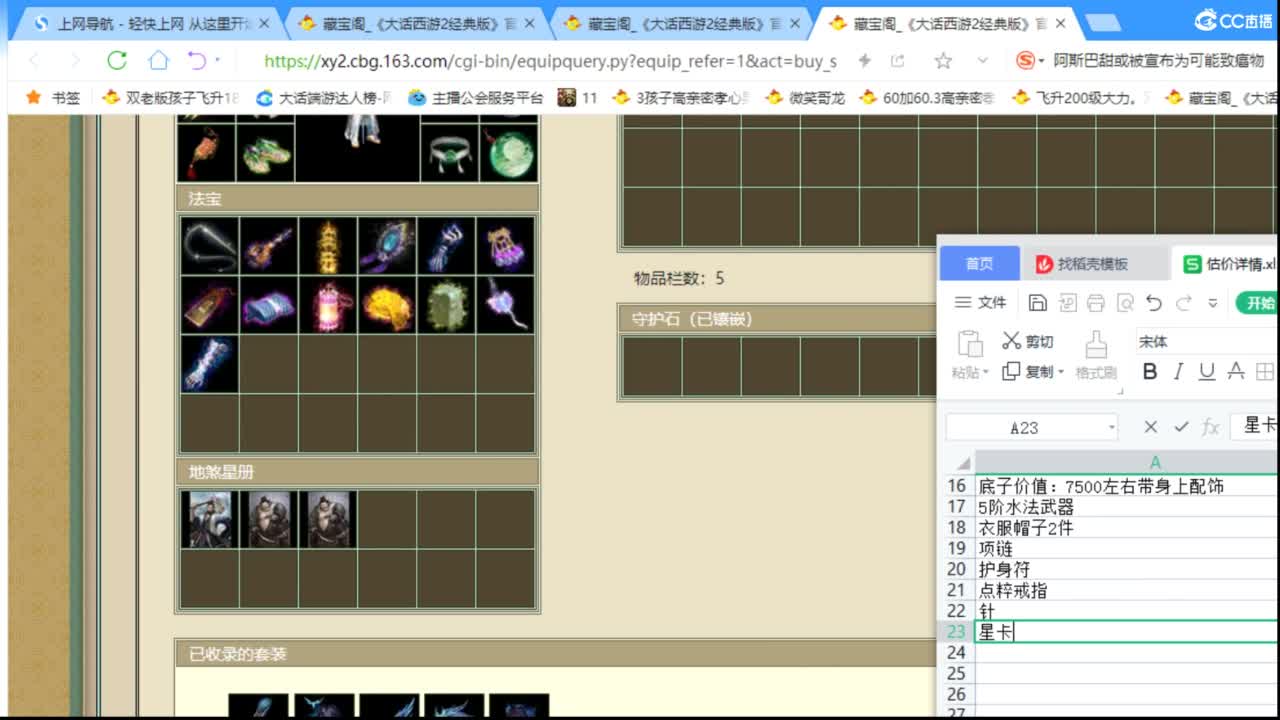Activate the 格式刷 format painter

(1096, 356)
